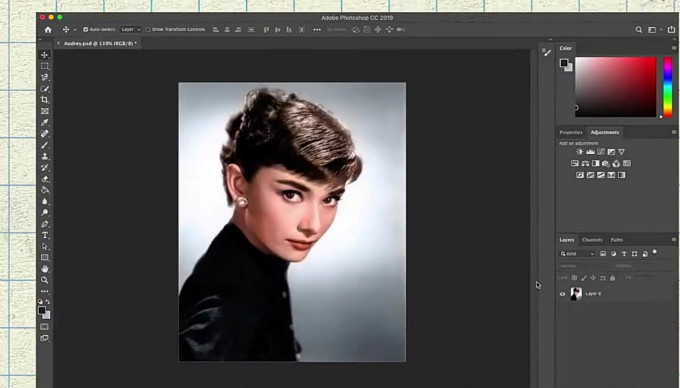Viewport: 680px width, 388px height.
Task: Select the Crop tool
Action: pyautogui.click(x=45, y=100)
